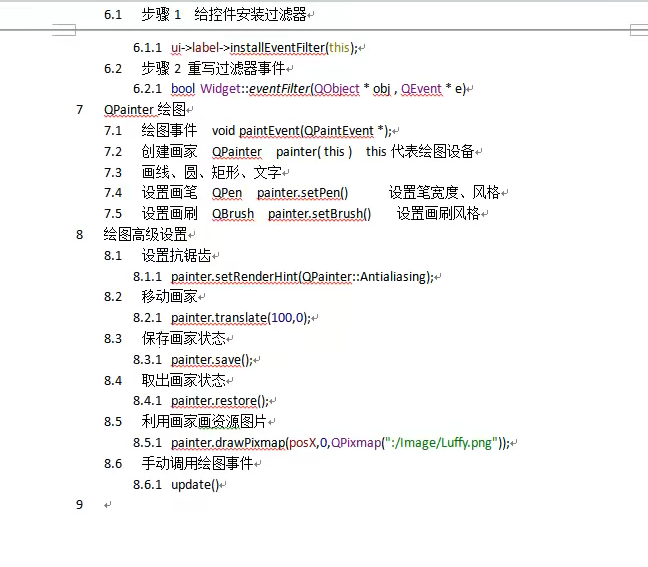Click the heading '步骤 2 重写过滤器事件'

(213, 68)
